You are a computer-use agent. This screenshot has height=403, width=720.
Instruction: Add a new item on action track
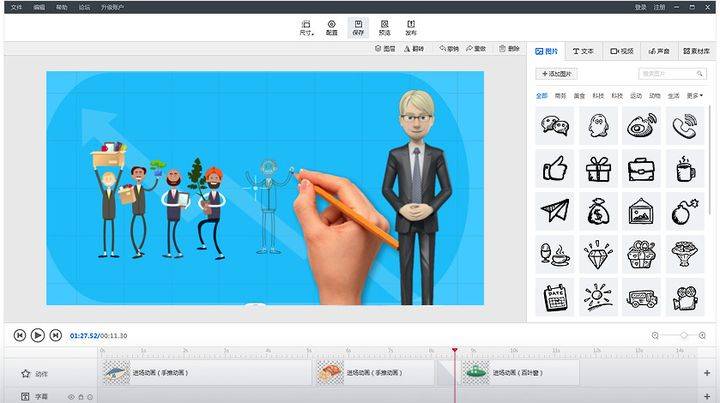coord(707,373)
